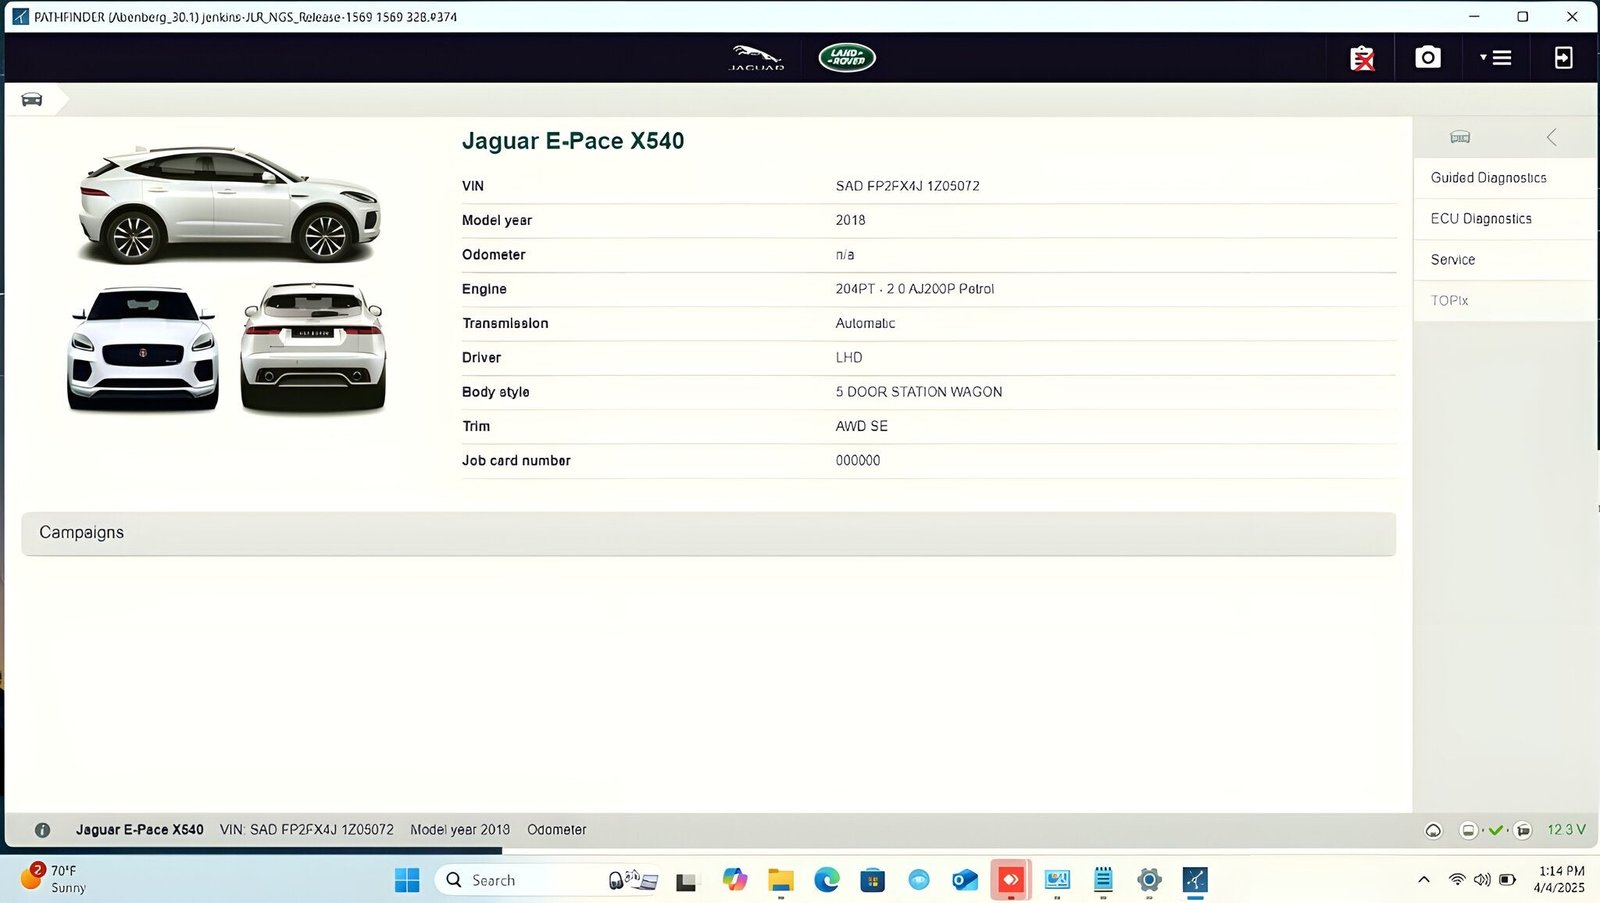Viewport: 1600px width, 903px height.
Task: Click the vehicle interface status icon
Action: click(1523, 830)
